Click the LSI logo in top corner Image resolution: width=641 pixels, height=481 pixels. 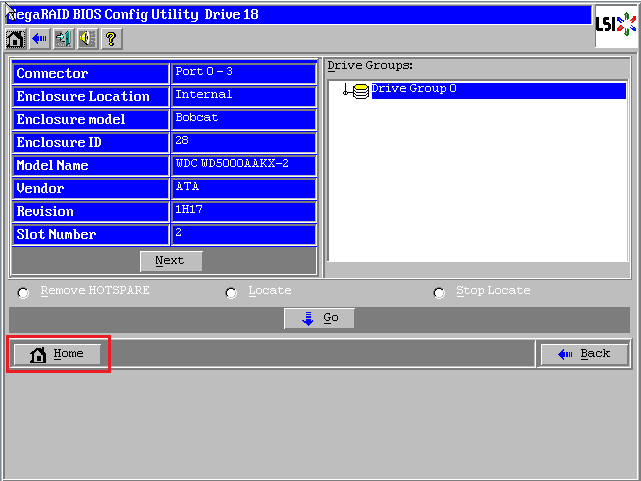tap(613, 21)
